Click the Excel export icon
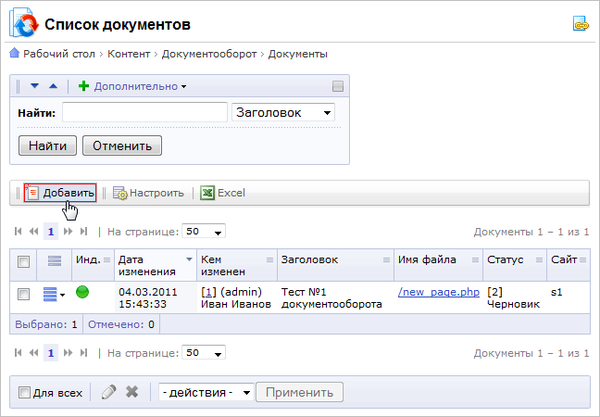Viewport: 600px width, 417px height. pyautogui.click(x=208, y=193)
